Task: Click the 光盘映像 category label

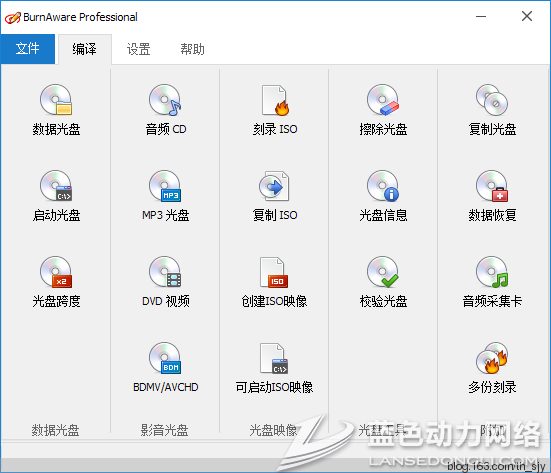Action: [x=273, y=430]
